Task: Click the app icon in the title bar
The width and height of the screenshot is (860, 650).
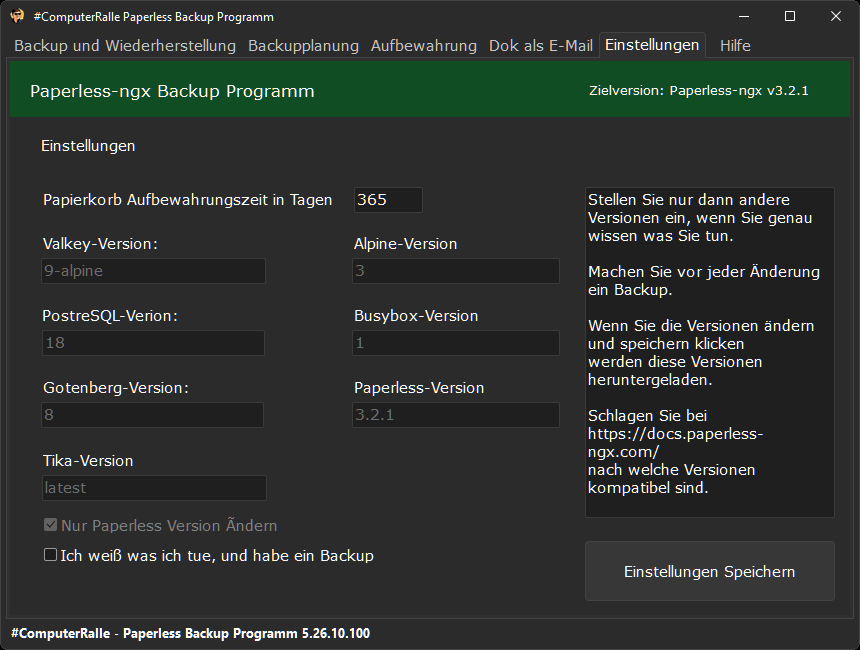Action: (x=17, y=16)
